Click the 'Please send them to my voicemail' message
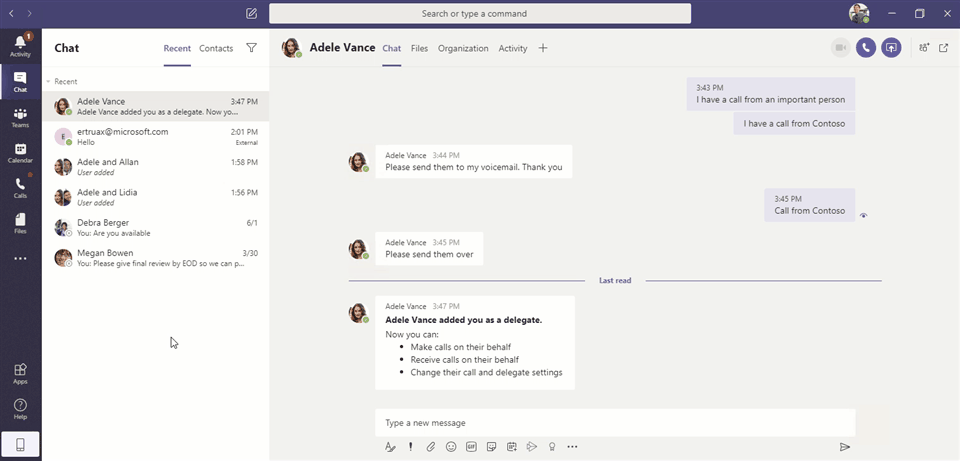This screenshot has height=461, width=960. (x=473, y=162)
